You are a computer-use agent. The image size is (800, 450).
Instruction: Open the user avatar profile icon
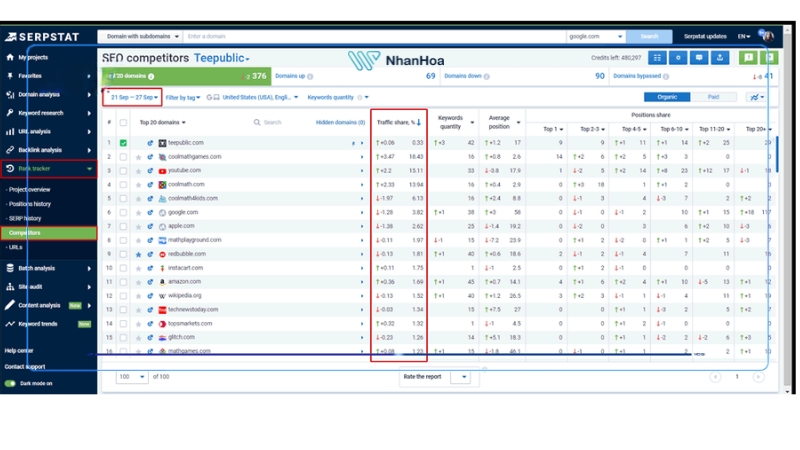(768, 36)
